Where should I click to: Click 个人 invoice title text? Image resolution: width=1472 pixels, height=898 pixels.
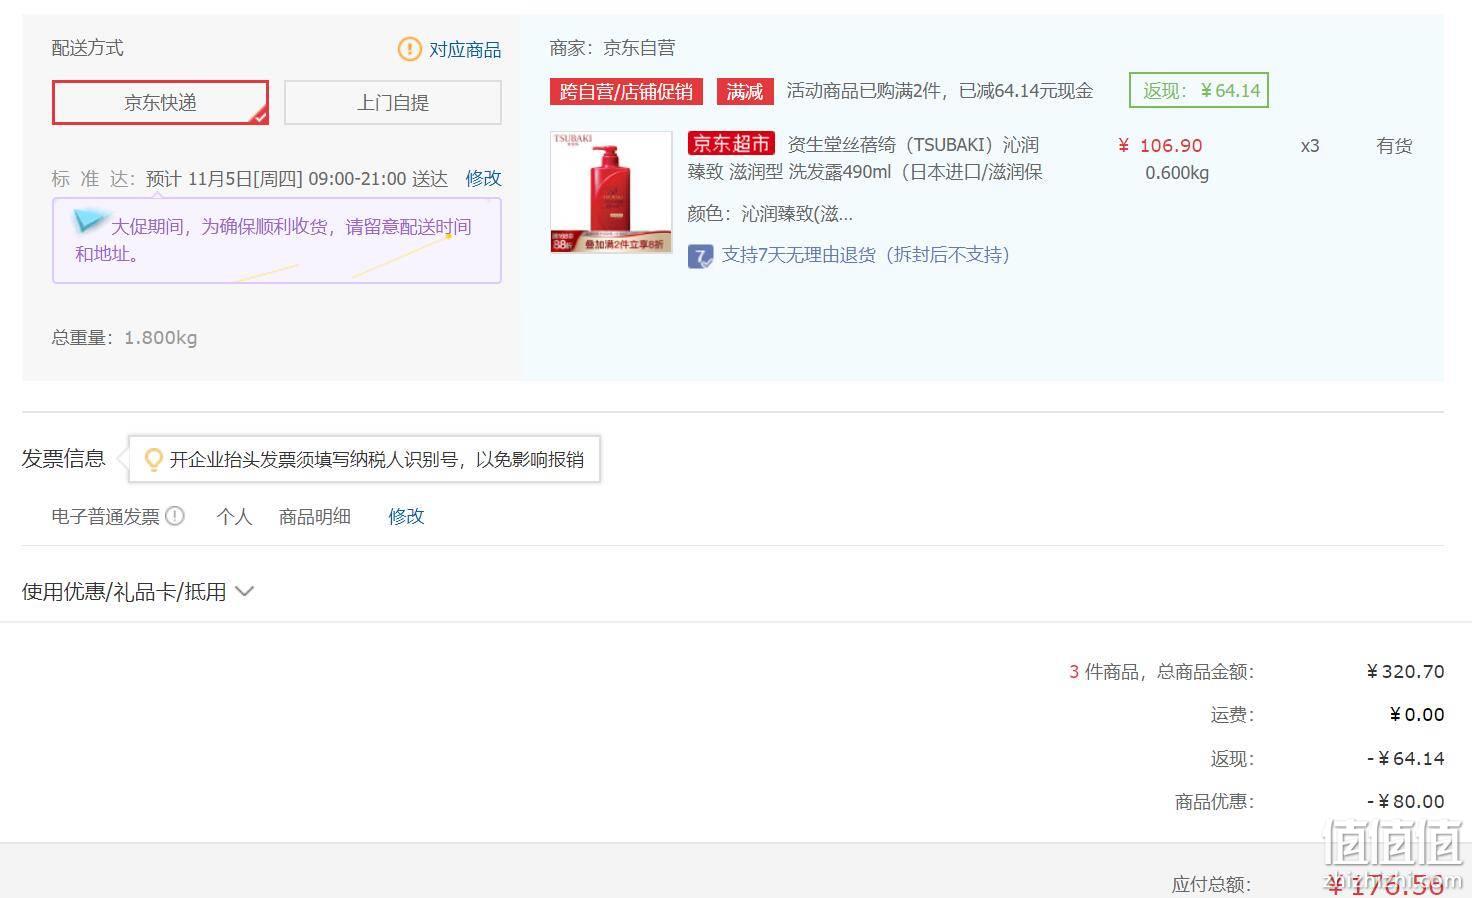click(234, 516)
